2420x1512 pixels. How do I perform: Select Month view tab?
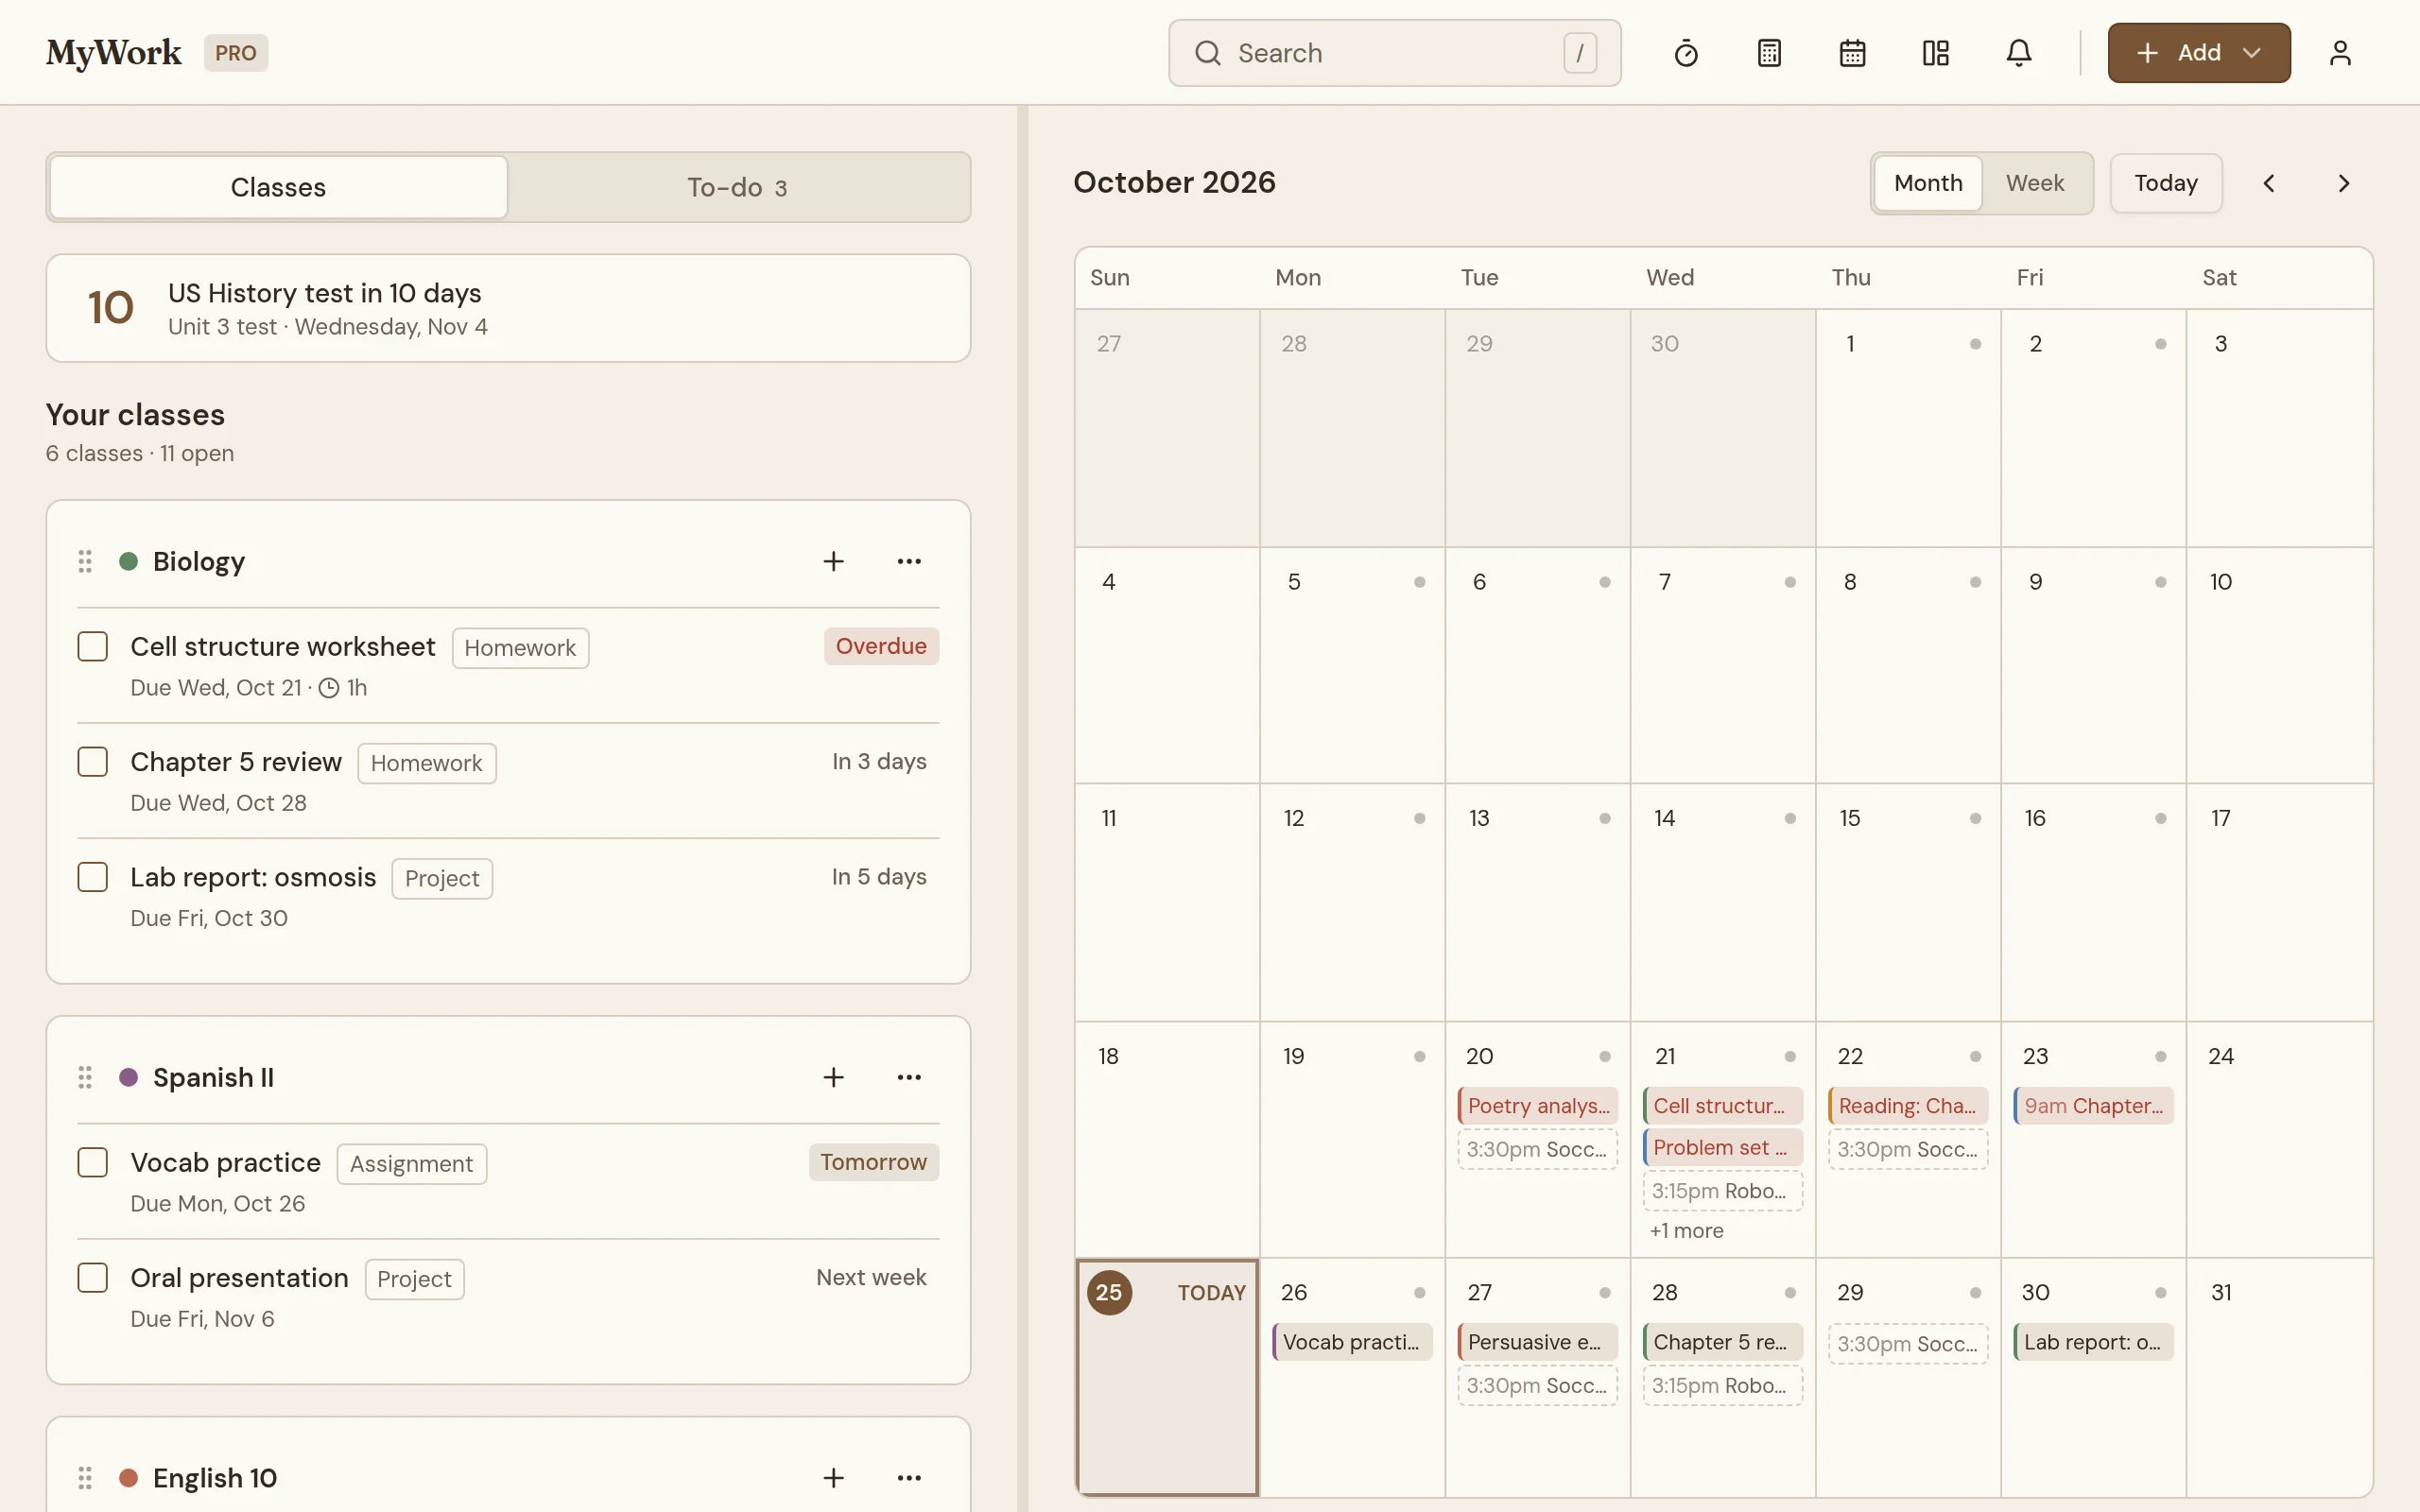tap(1927, 183)
